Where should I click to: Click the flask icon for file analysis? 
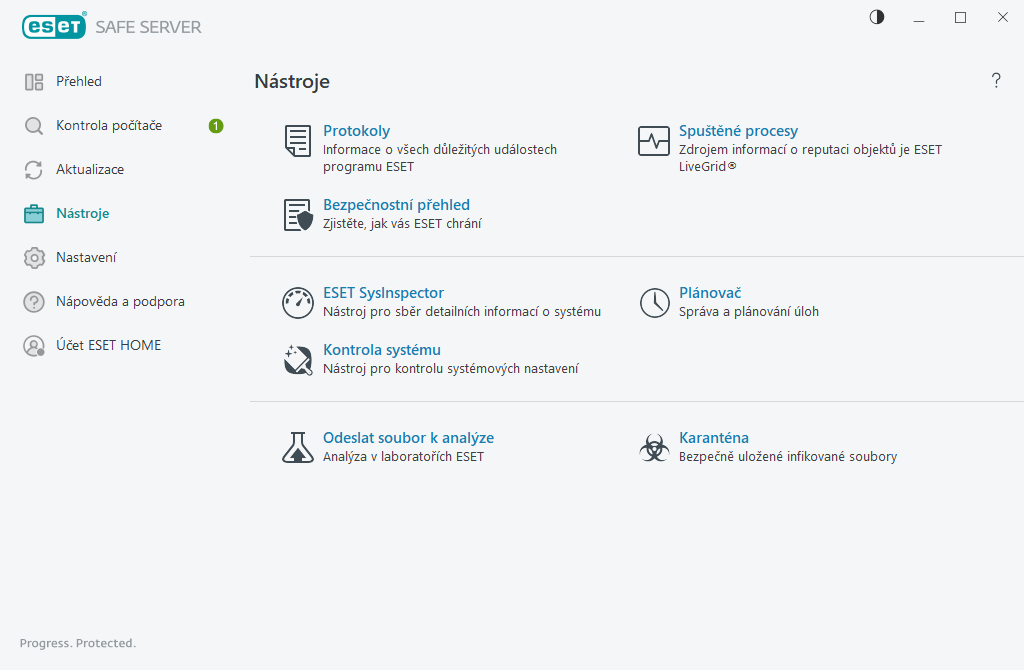point(298,448)
